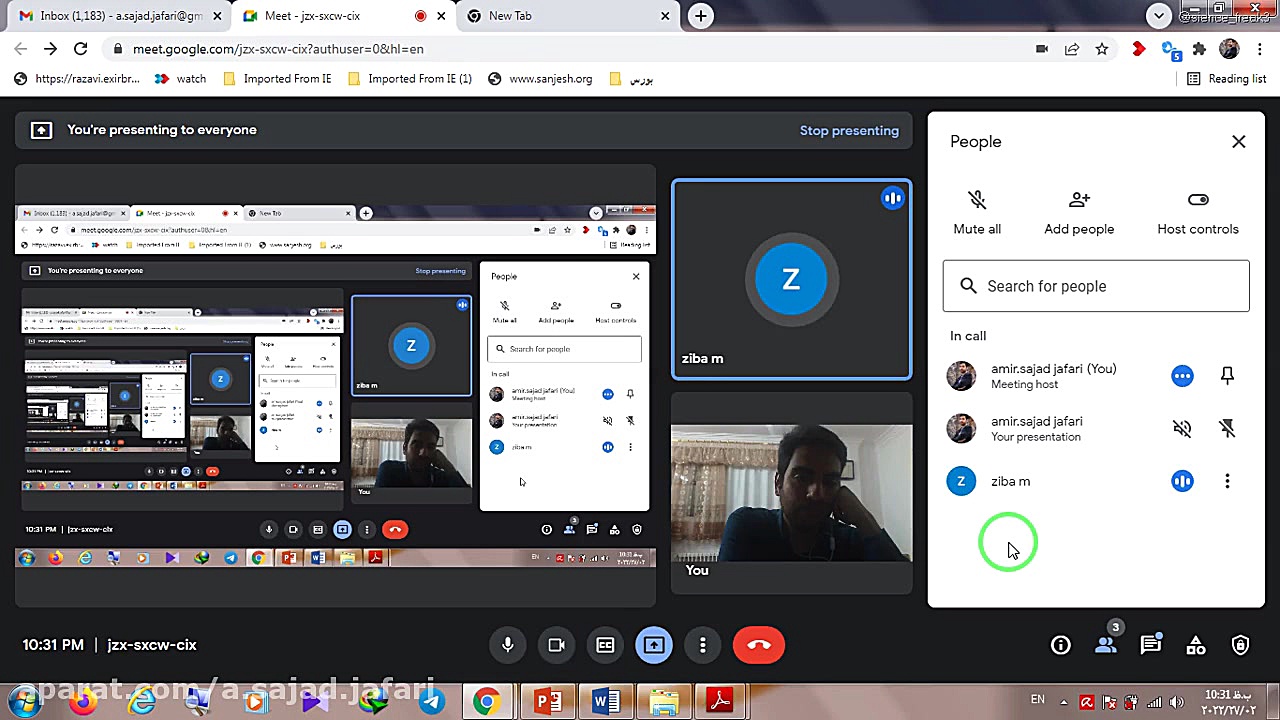This screenshot has height=720, width=1280.
Task: Switch to the Inbox Gmail tab
Action: [110, 16]
